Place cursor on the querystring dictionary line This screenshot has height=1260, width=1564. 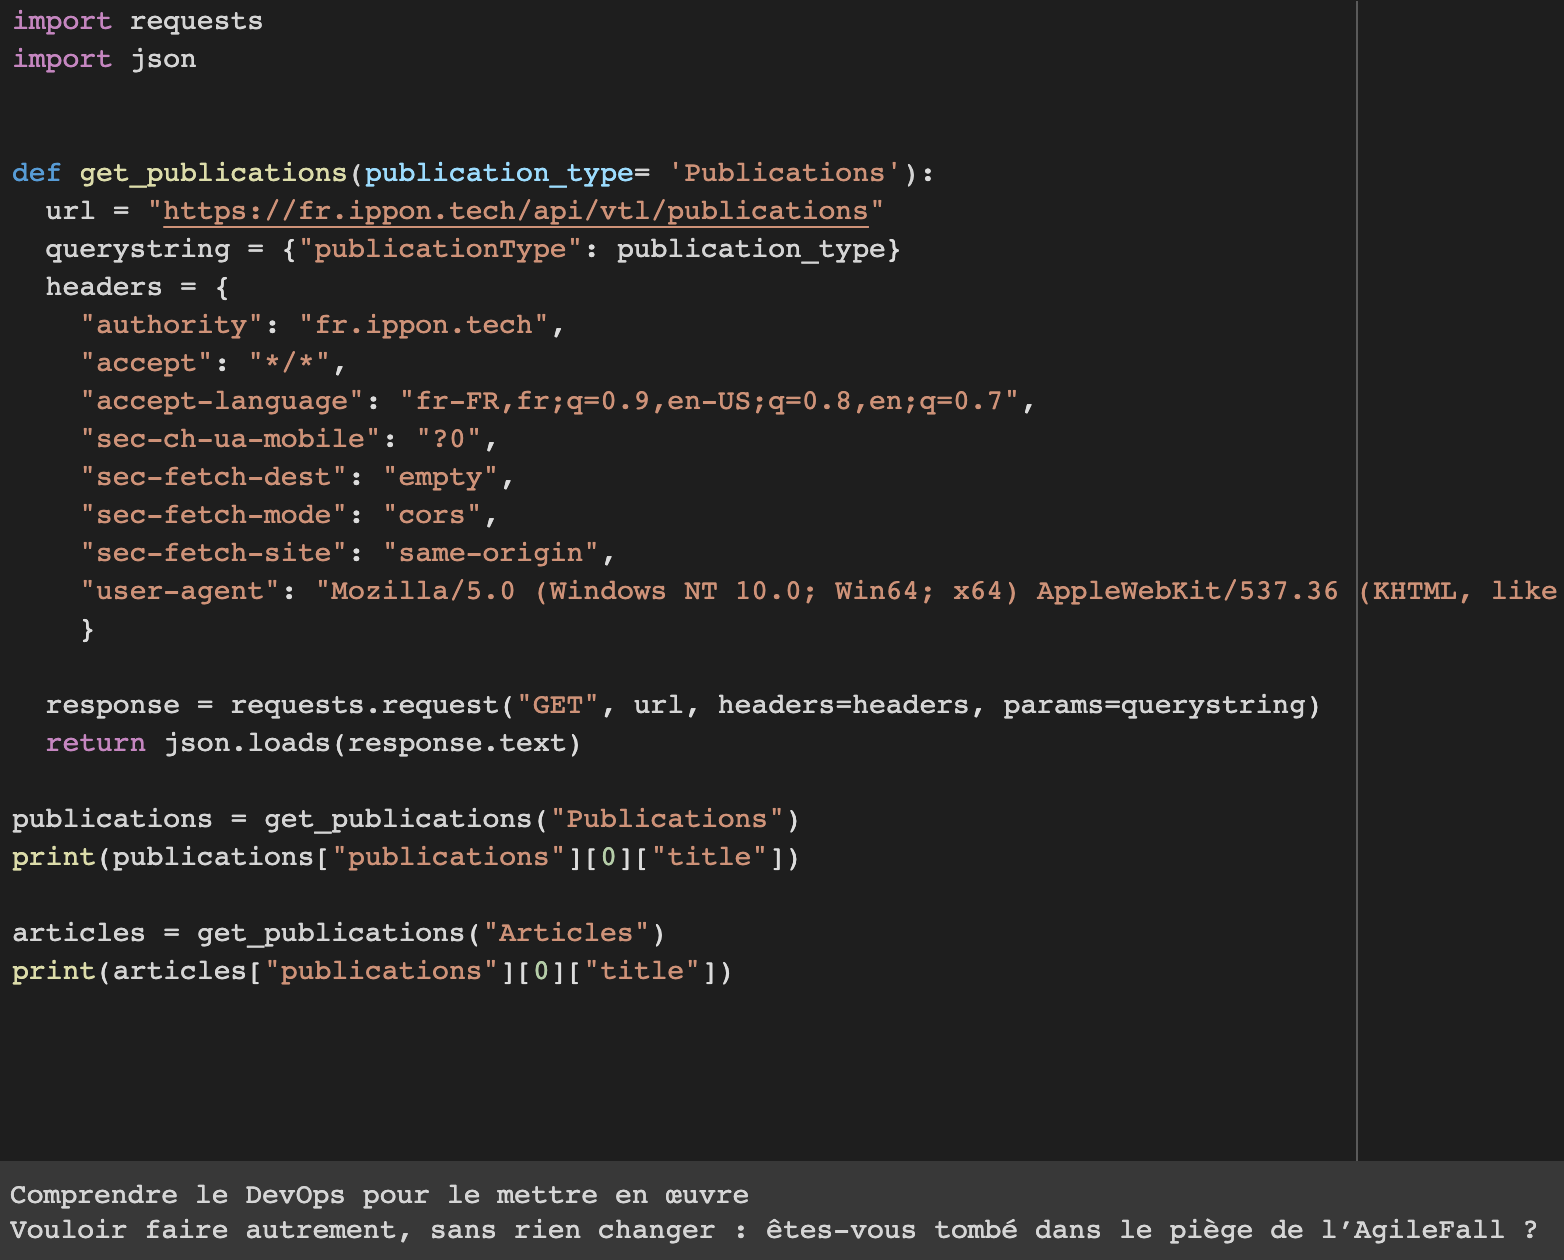(470, 248)
